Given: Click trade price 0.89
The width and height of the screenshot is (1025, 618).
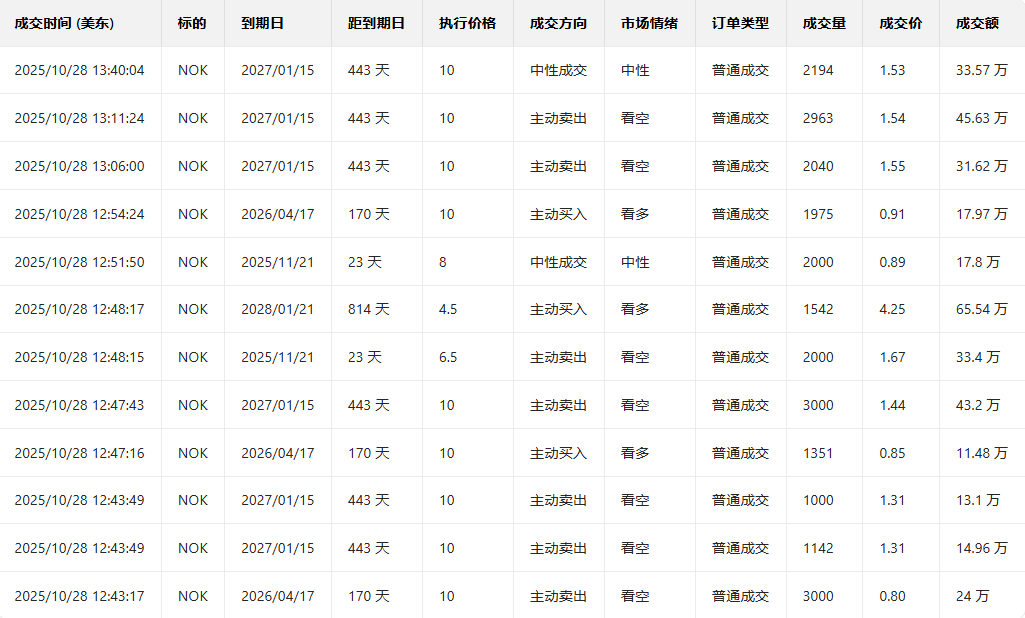Looking at the screenshot, I should pos(892,262).
